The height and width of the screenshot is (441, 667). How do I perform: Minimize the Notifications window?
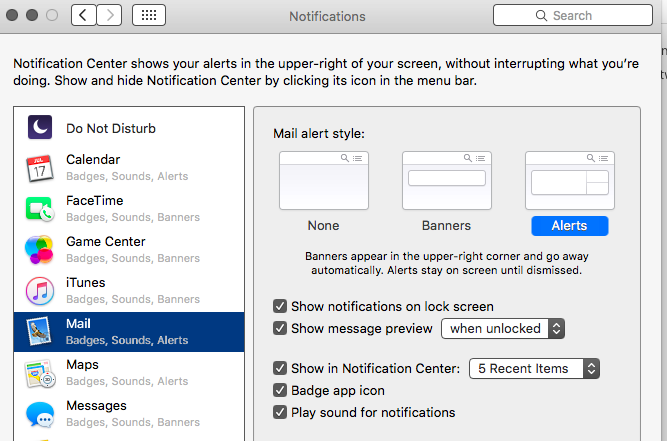click(x=32, y=15)
